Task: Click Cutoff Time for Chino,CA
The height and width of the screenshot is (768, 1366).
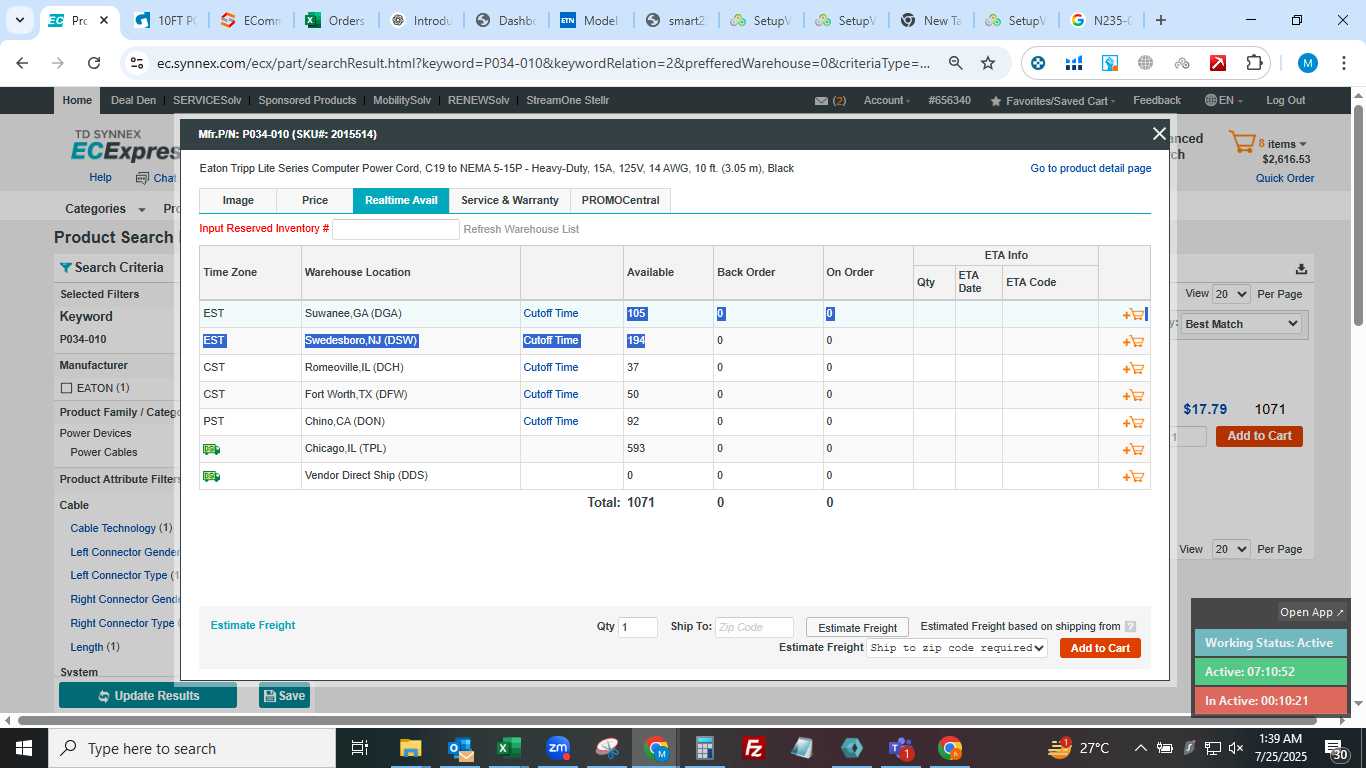Action: (551, 422)
